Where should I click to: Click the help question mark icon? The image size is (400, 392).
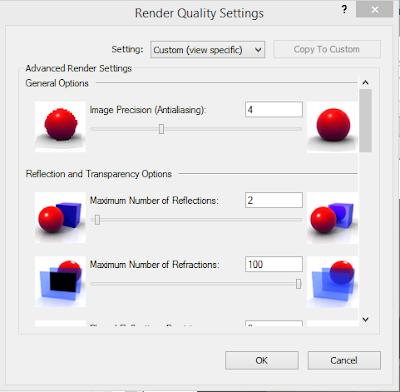click(344, 9)
